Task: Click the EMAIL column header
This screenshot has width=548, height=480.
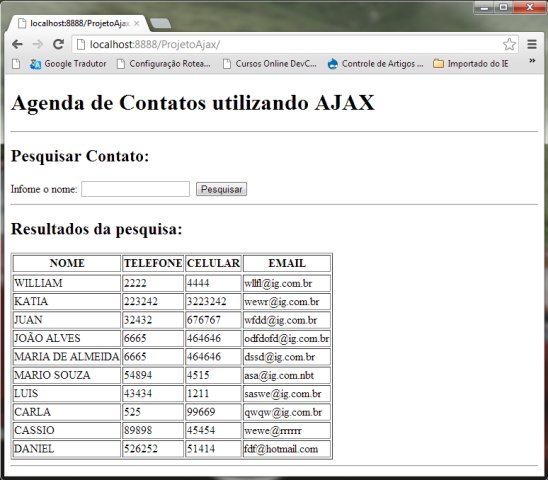Action: pyautogui.click(x=287, y=263)
